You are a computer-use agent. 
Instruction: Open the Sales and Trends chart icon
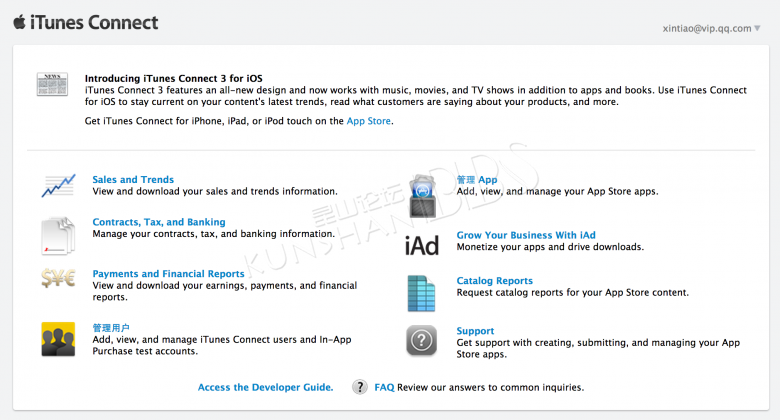pyautogui.click(x=59, y=186)
